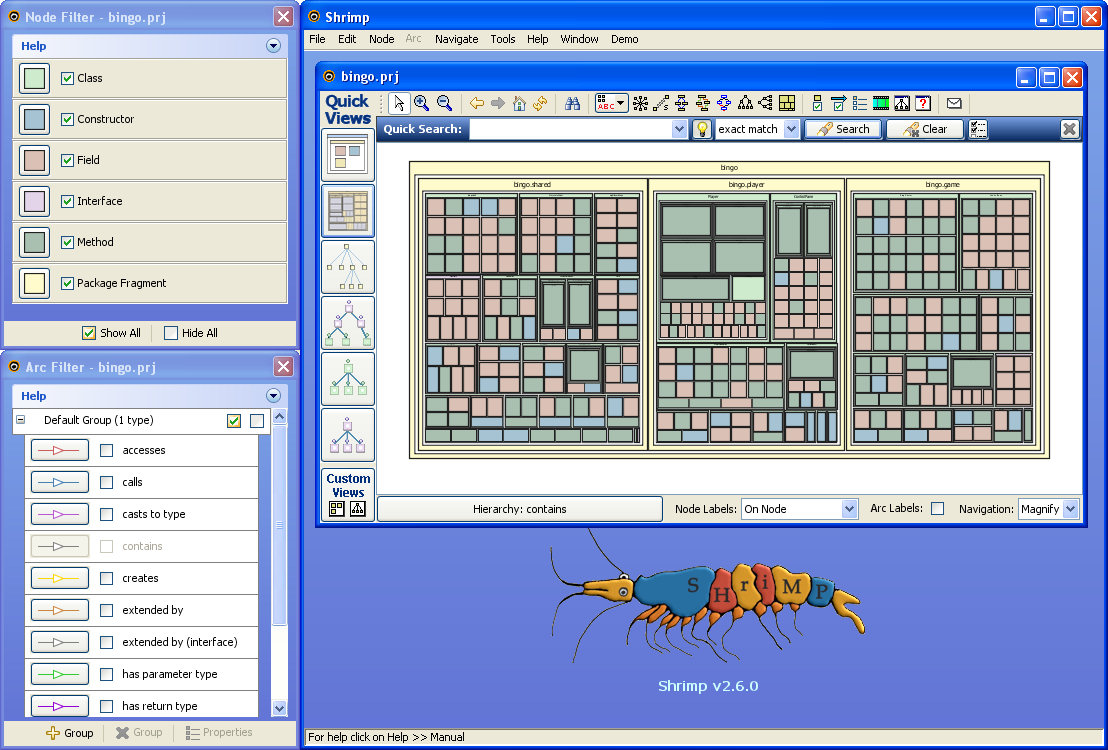Click the Class color swatch
Screen dimensions: 1108x750
(35, 78)
